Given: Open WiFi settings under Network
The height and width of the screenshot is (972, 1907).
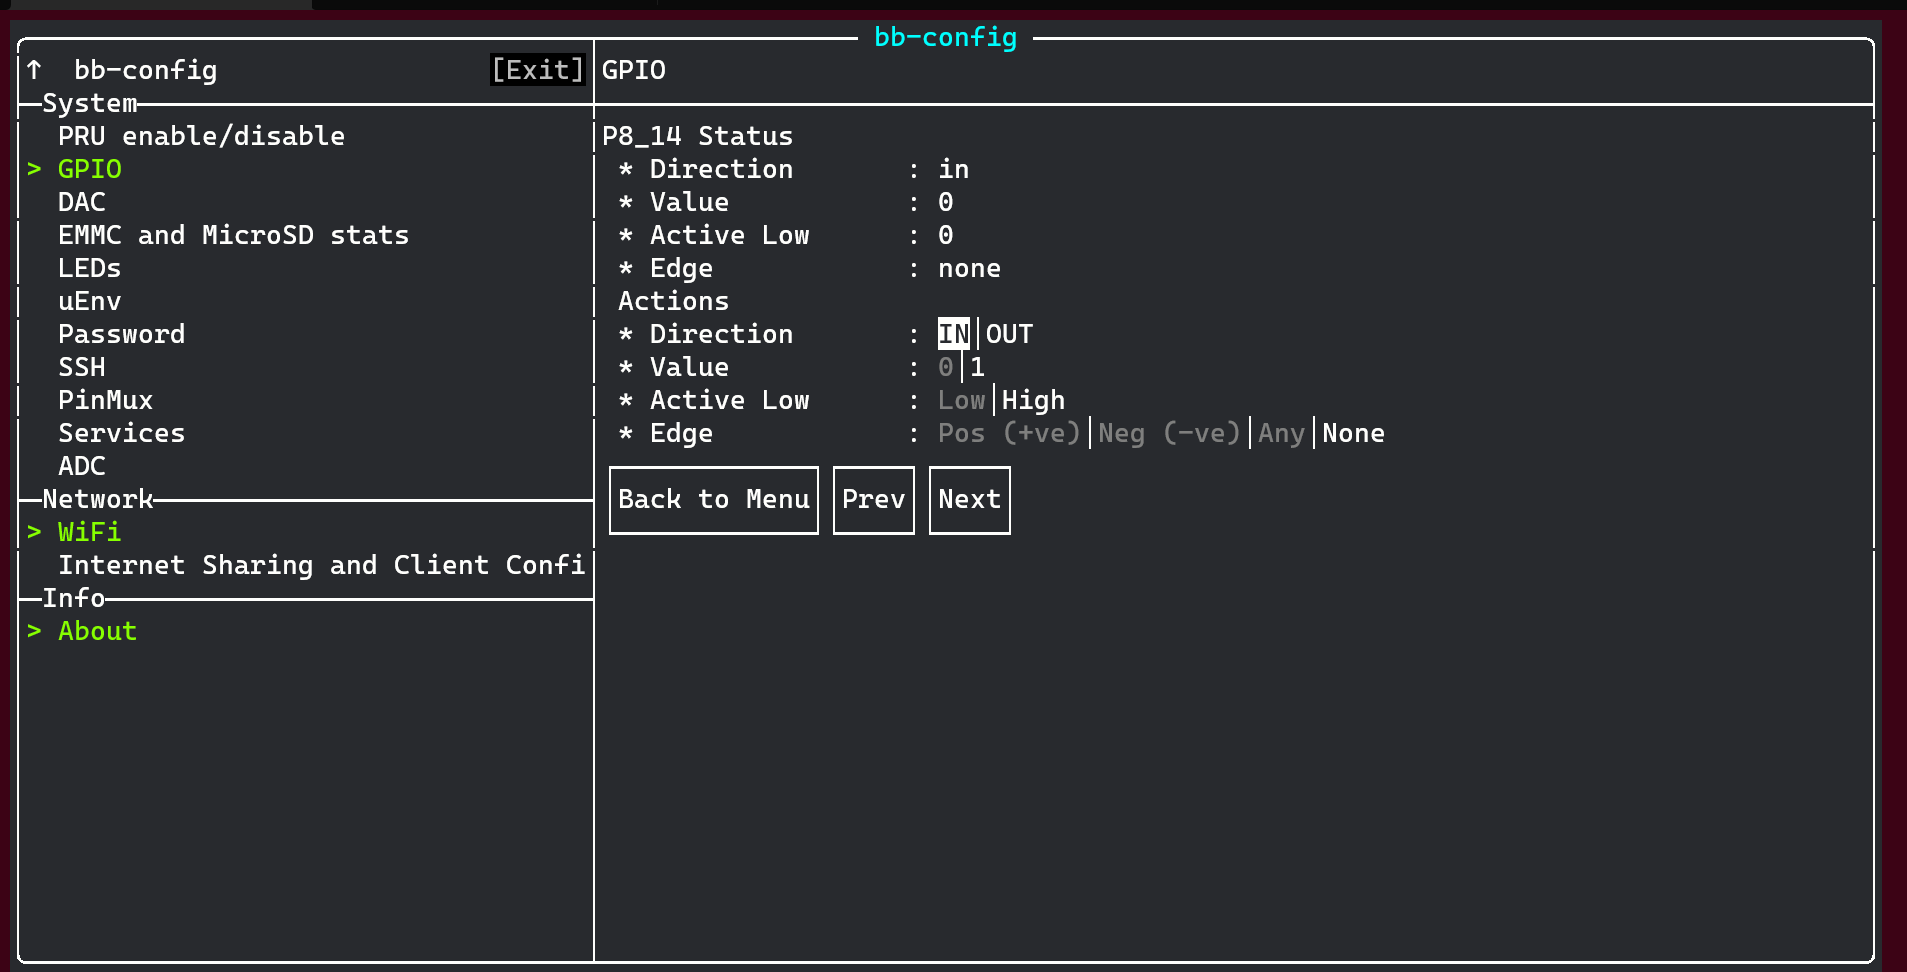Looking at the screenshot, I should [x=89, y=532].
